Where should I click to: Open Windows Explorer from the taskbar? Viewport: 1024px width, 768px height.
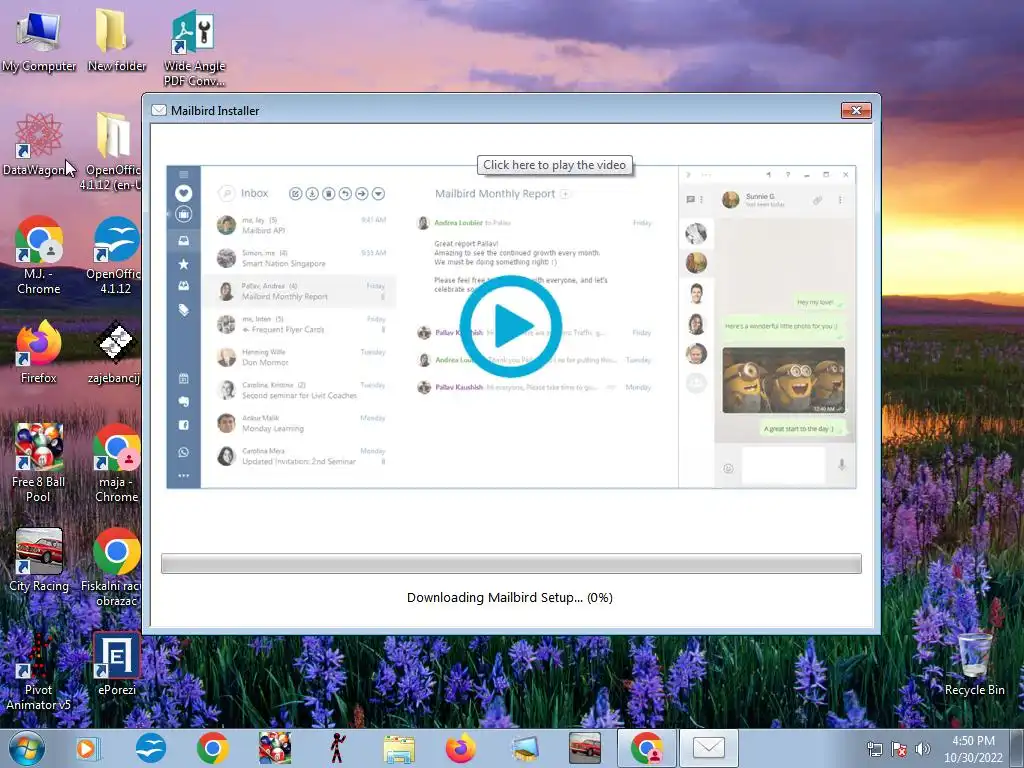pos(399,748)
